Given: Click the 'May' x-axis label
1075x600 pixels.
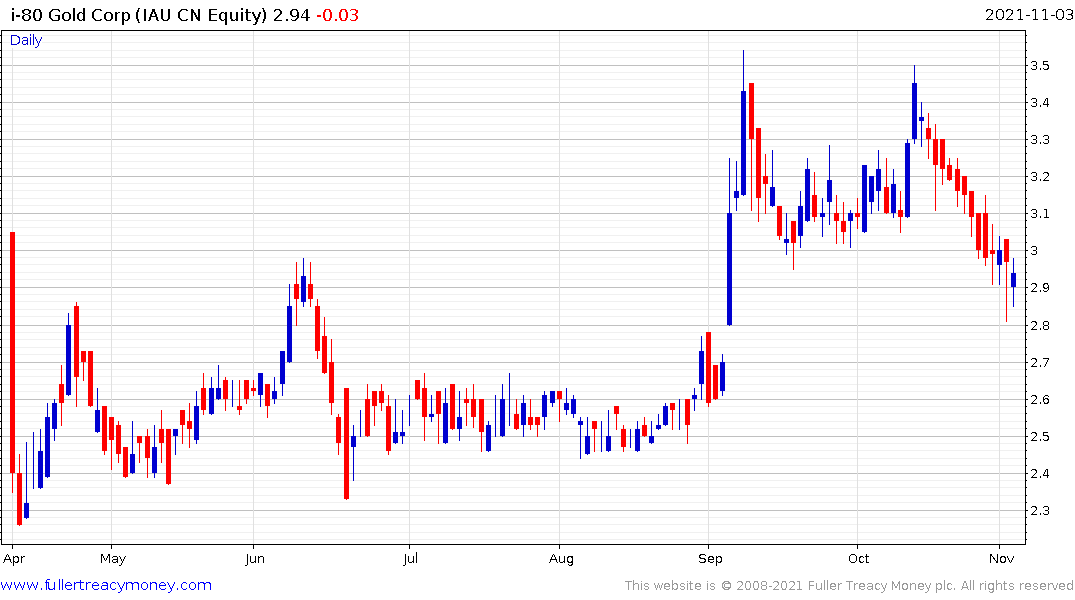Looking at the screenshot, I should point(113,559).
